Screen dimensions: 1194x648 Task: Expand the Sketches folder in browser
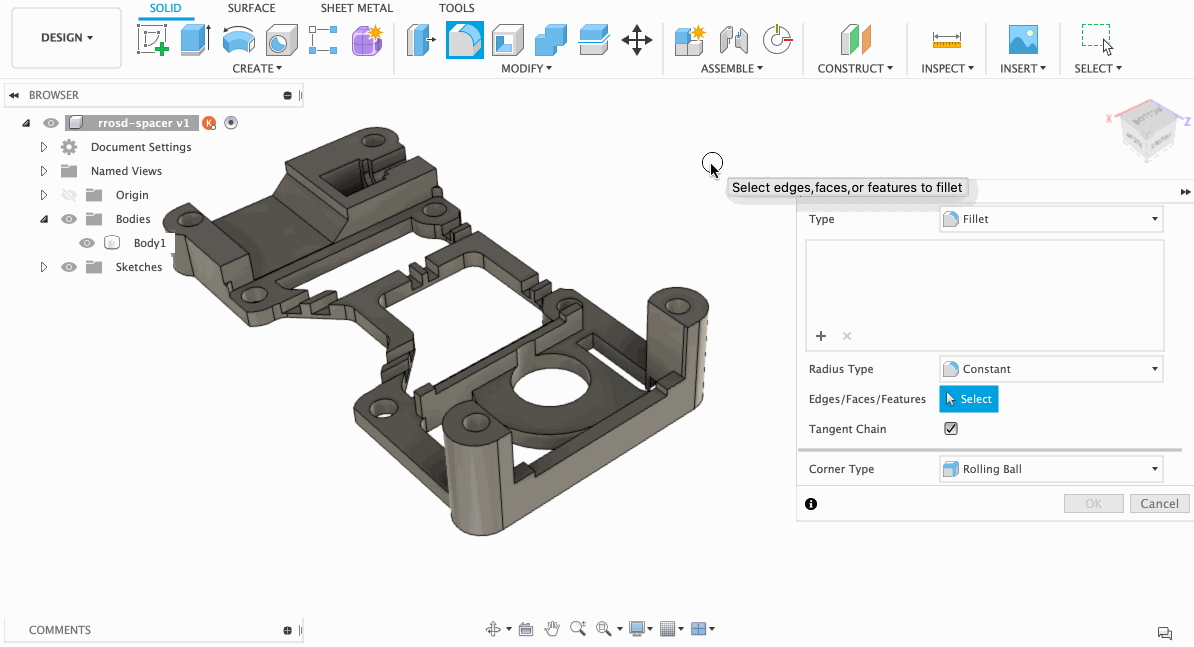point(44,267)
